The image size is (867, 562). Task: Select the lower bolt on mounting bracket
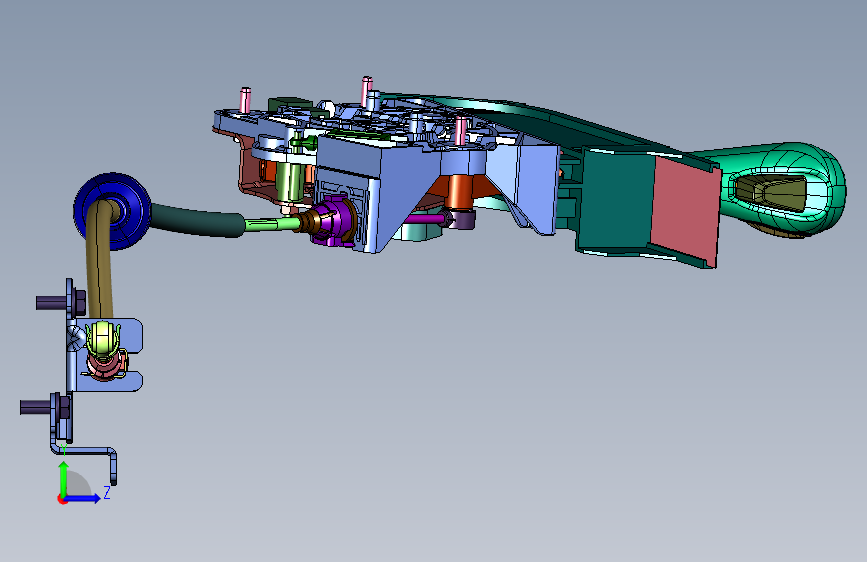pyautogui.click(x=45, y=407)
